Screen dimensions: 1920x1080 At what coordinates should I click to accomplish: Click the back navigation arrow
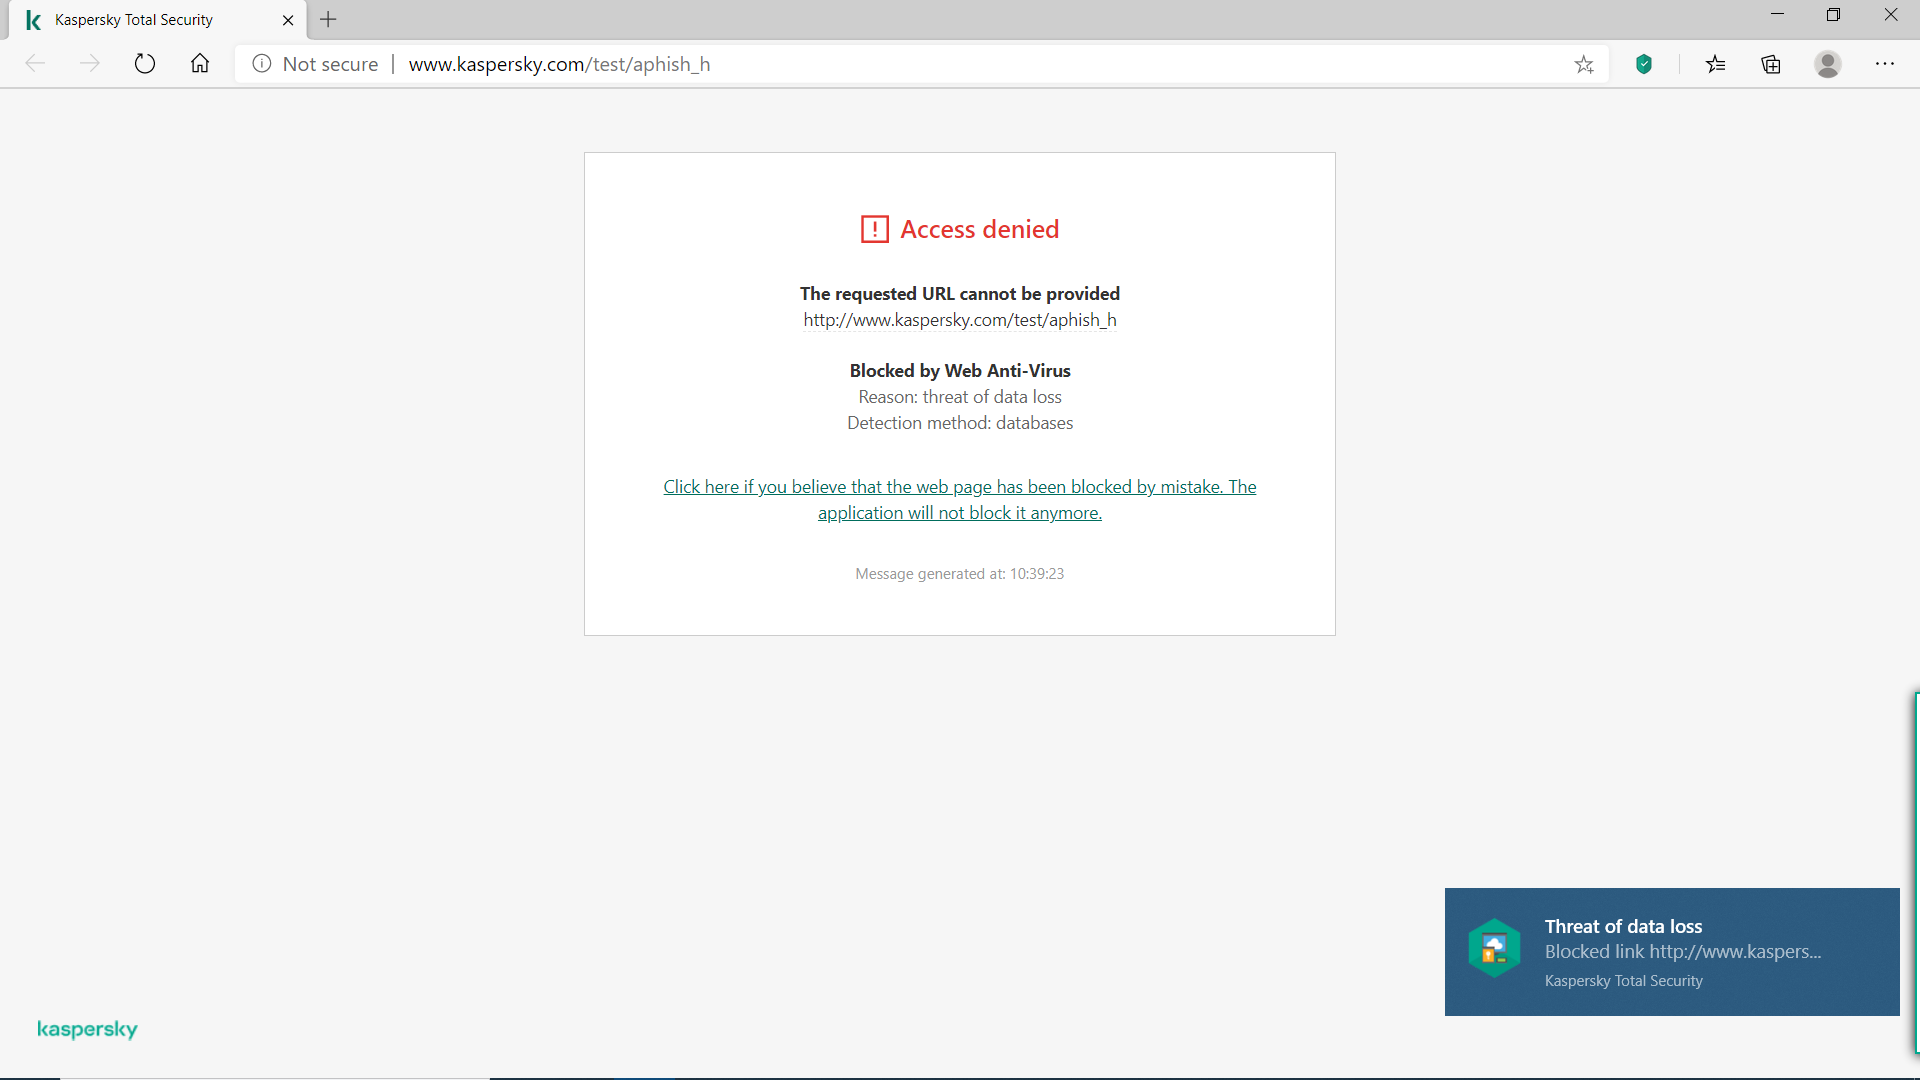coord(36,64)
